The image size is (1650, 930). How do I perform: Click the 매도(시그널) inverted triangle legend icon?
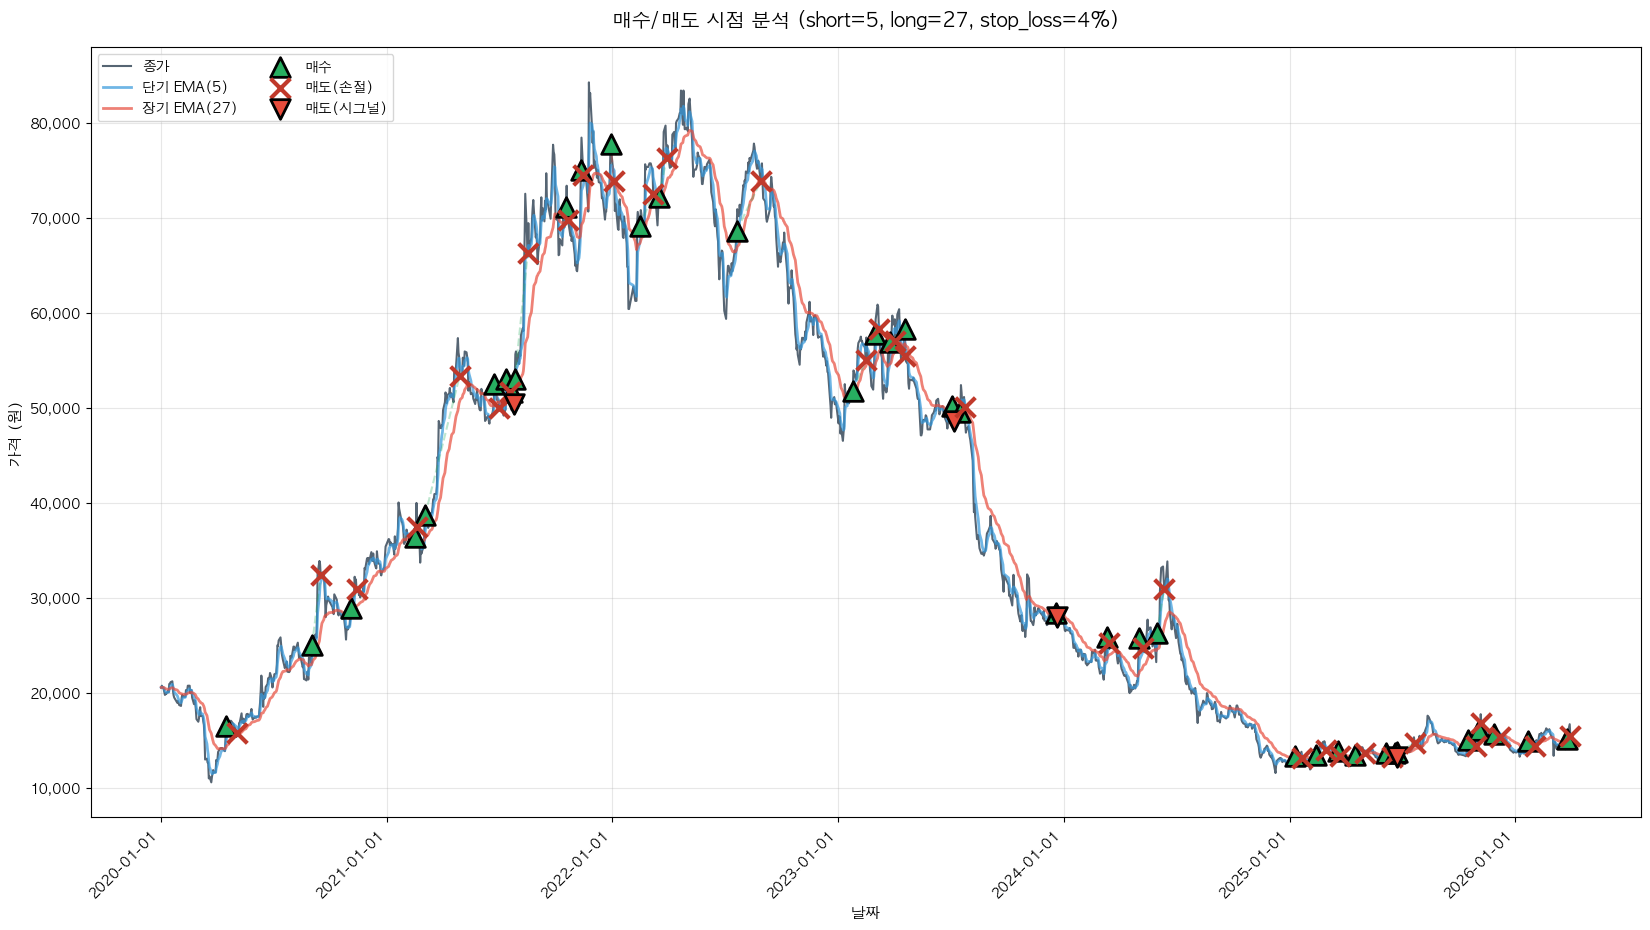pos(280,108)
